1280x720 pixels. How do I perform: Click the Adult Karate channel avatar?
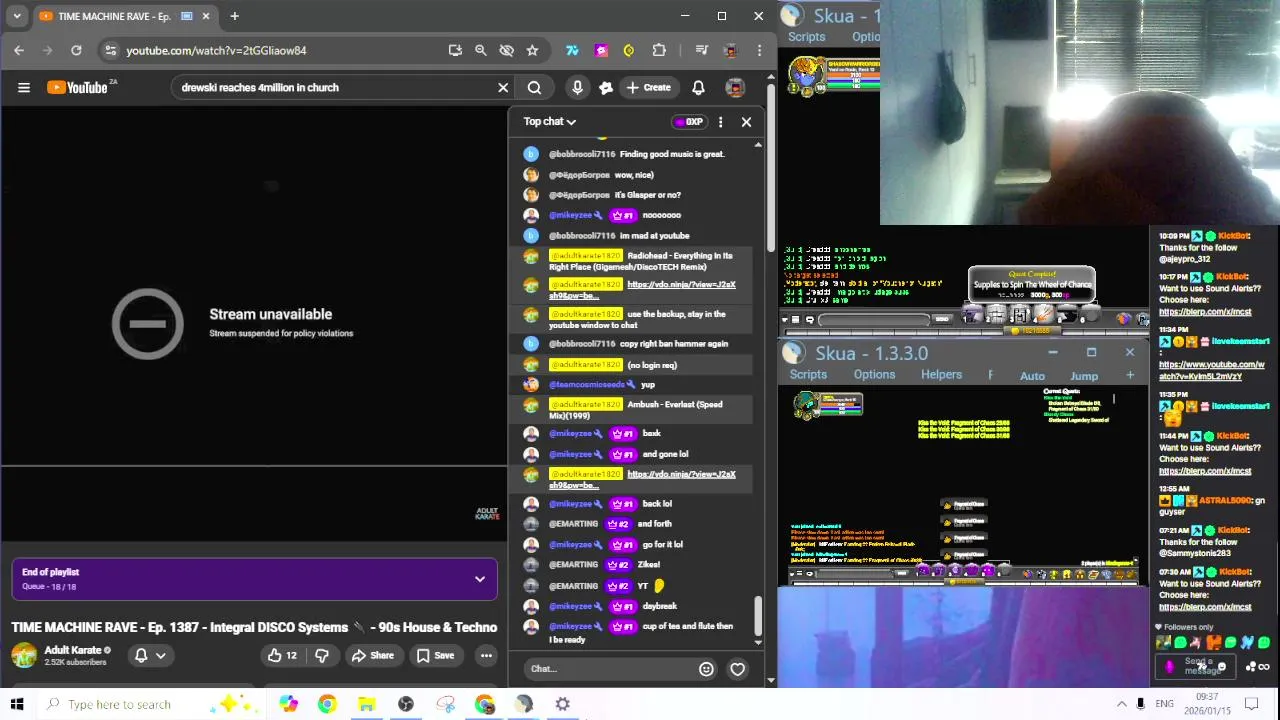click(x=24, y=656)
